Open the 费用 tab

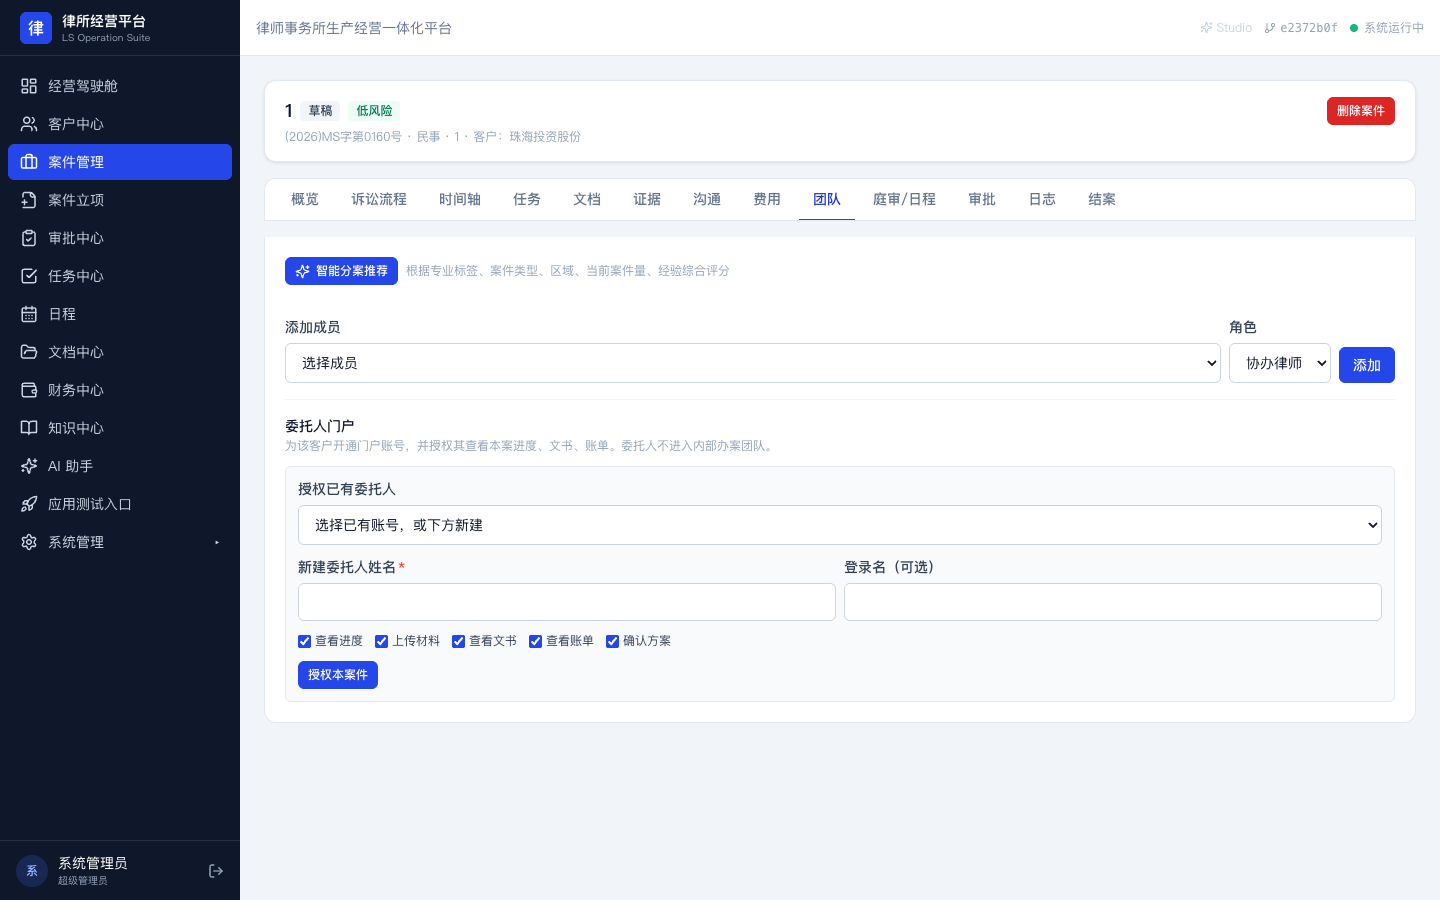767,199
